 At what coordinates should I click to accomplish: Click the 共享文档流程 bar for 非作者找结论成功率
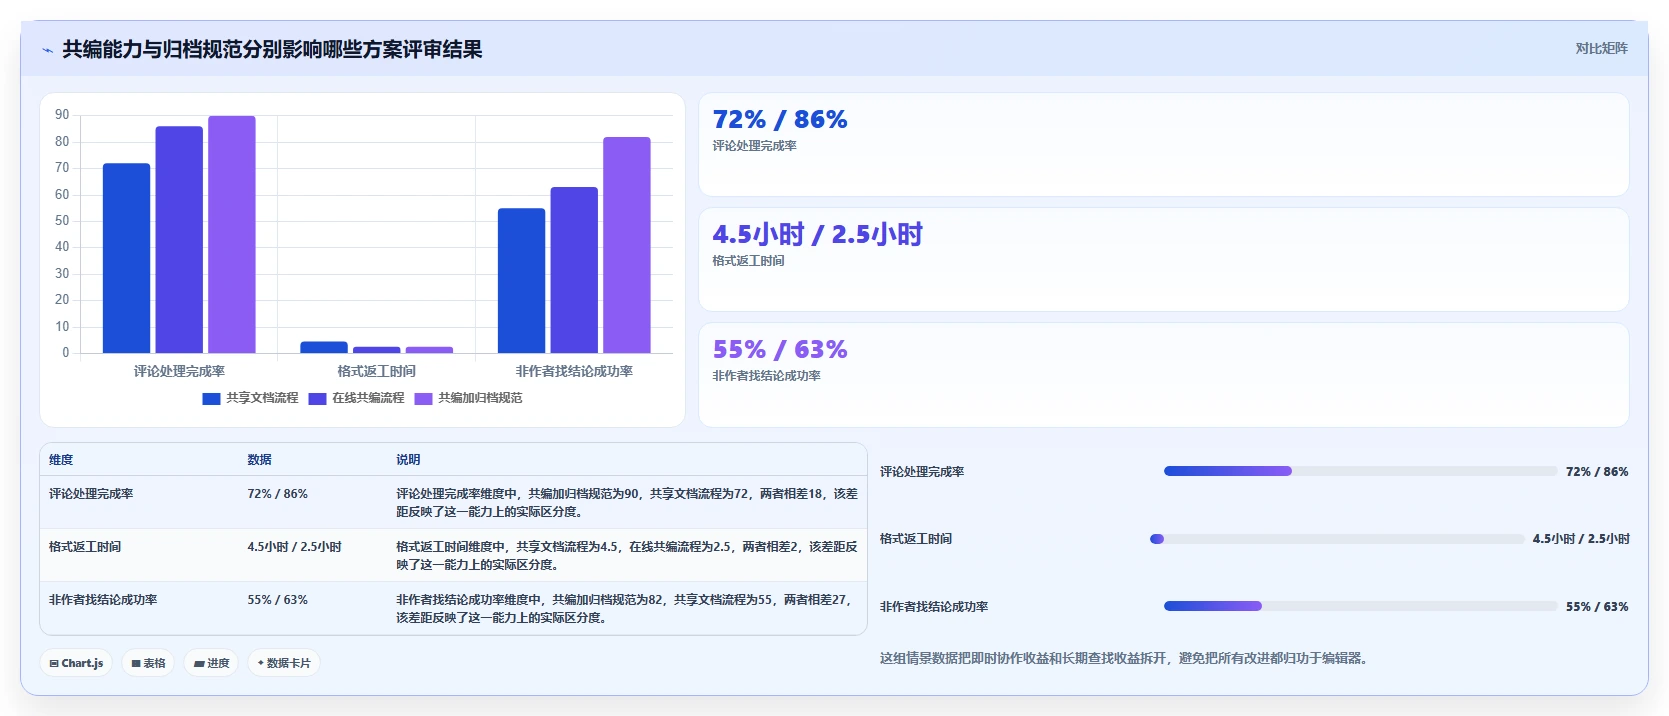pos(522,281)
